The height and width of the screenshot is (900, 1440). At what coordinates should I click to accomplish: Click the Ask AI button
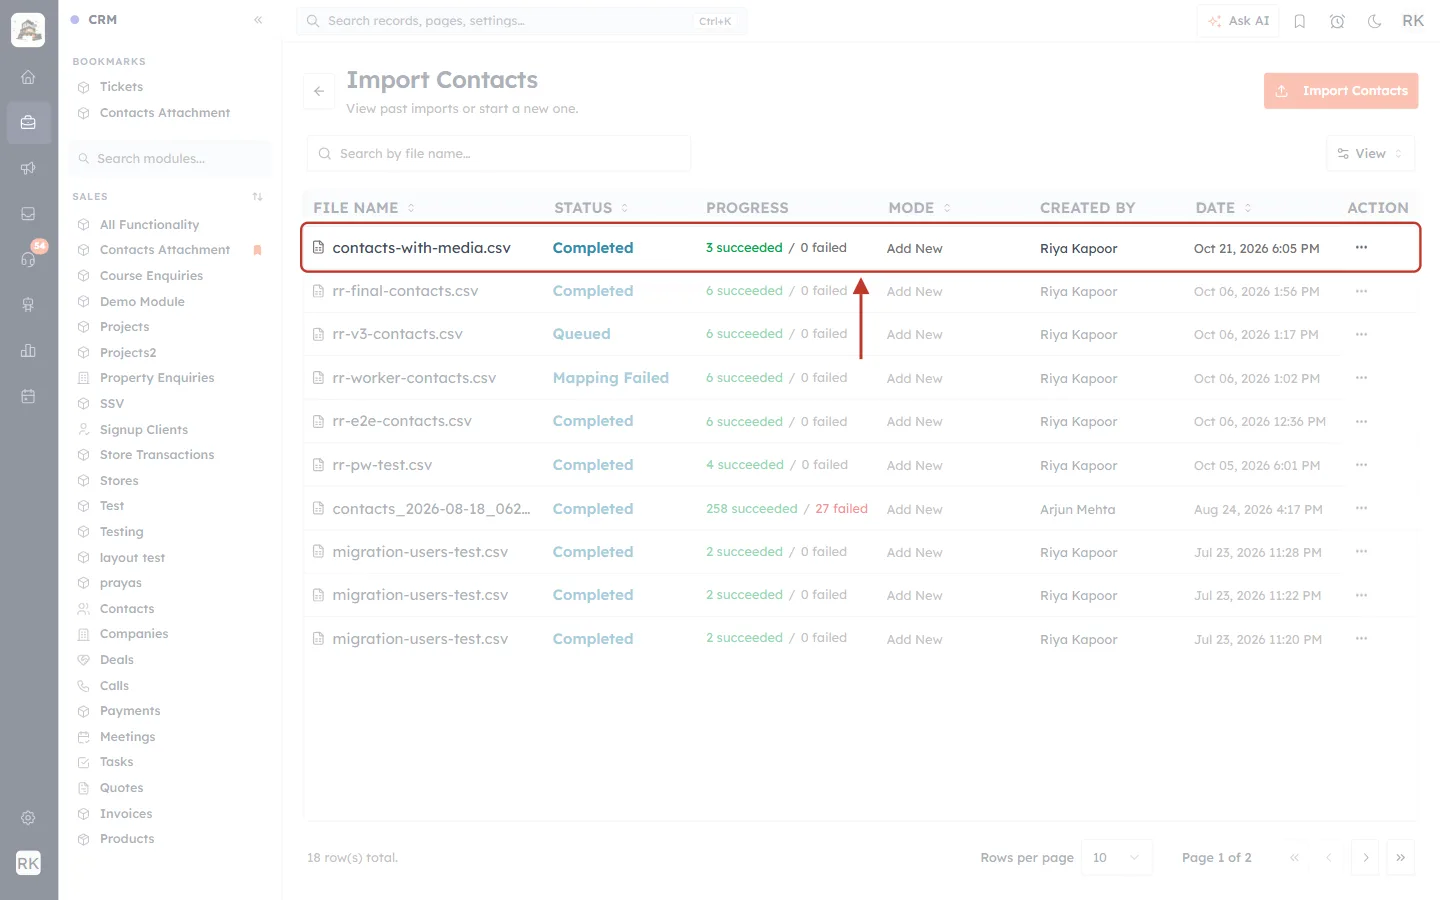[1238, 21]
